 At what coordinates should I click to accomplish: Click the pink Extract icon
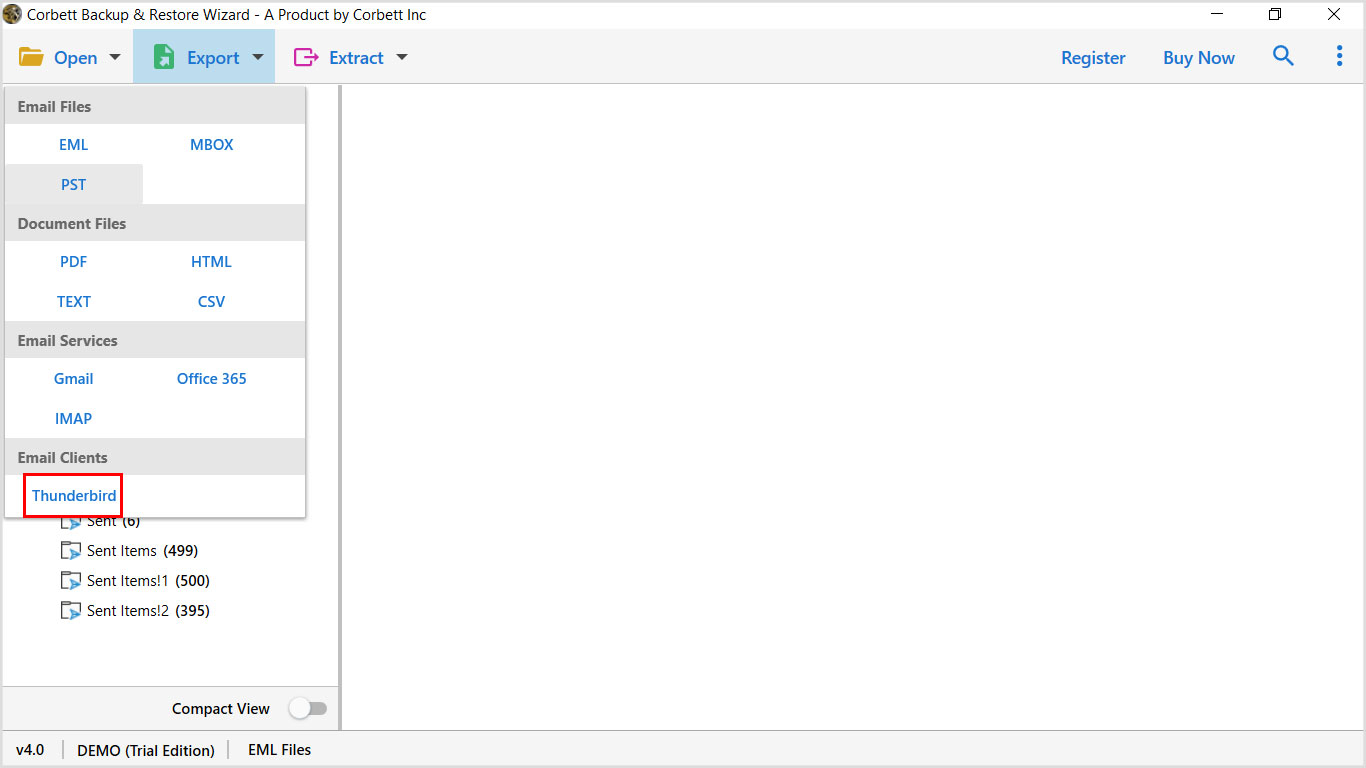click(x=305, y=57)
